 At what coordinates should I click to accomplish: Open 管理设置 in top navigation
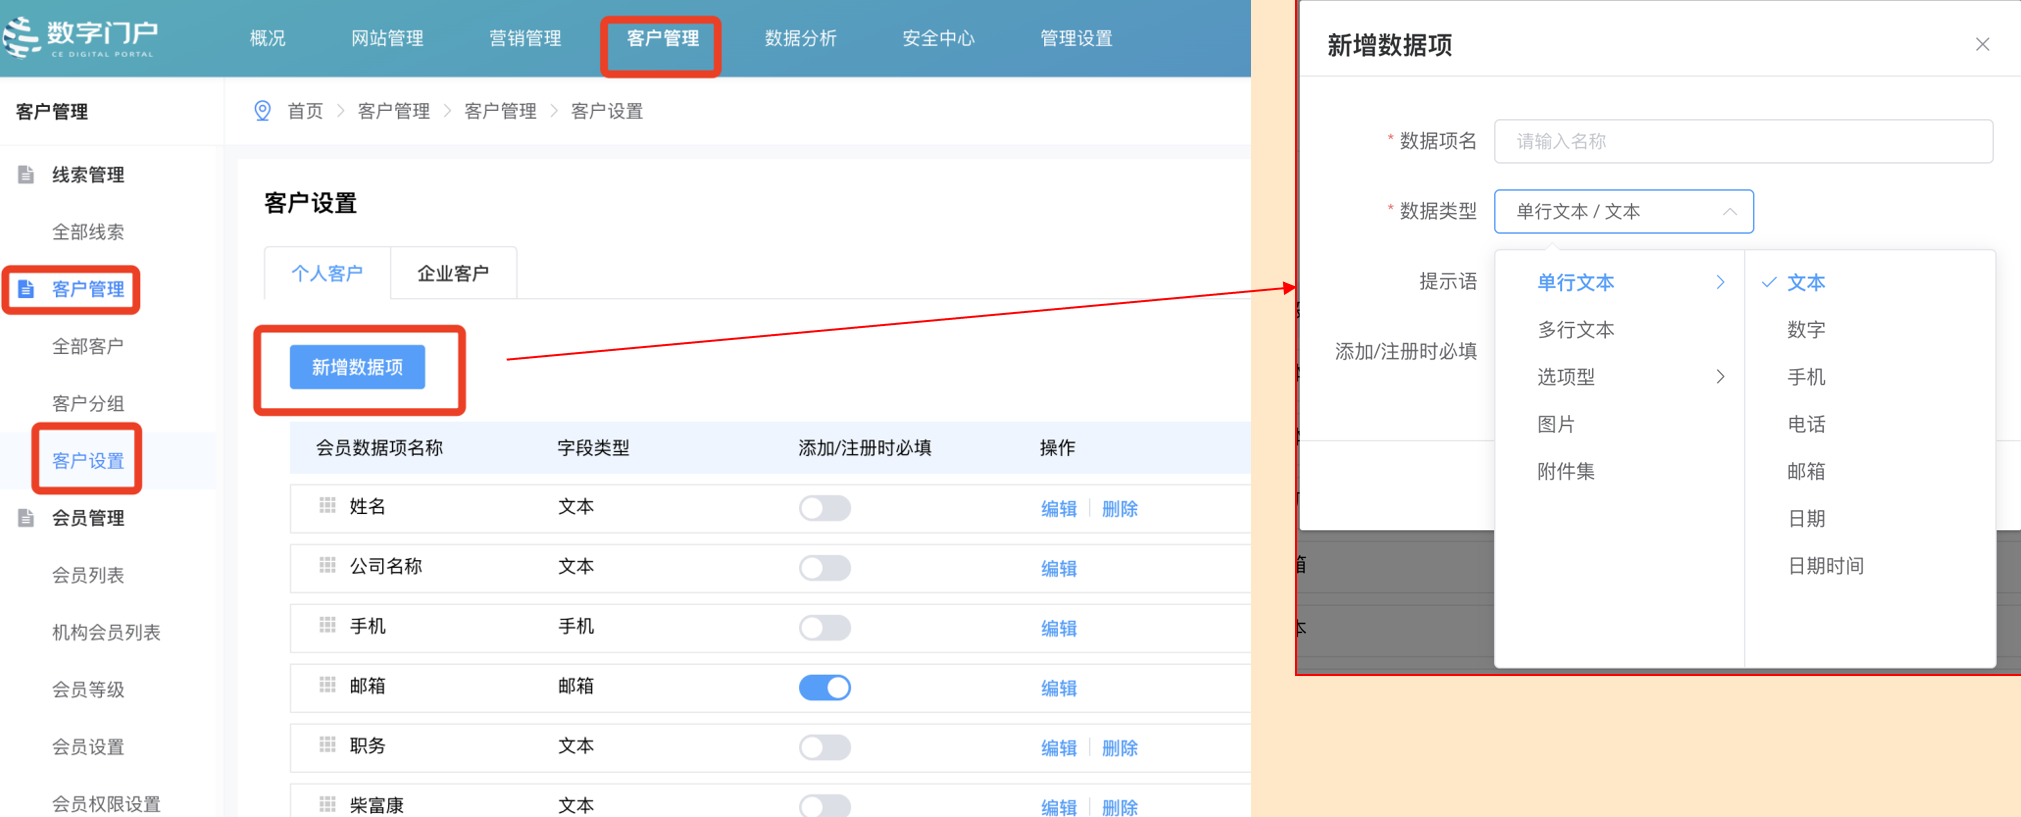pyautogui.click(x=1076, y=38)
